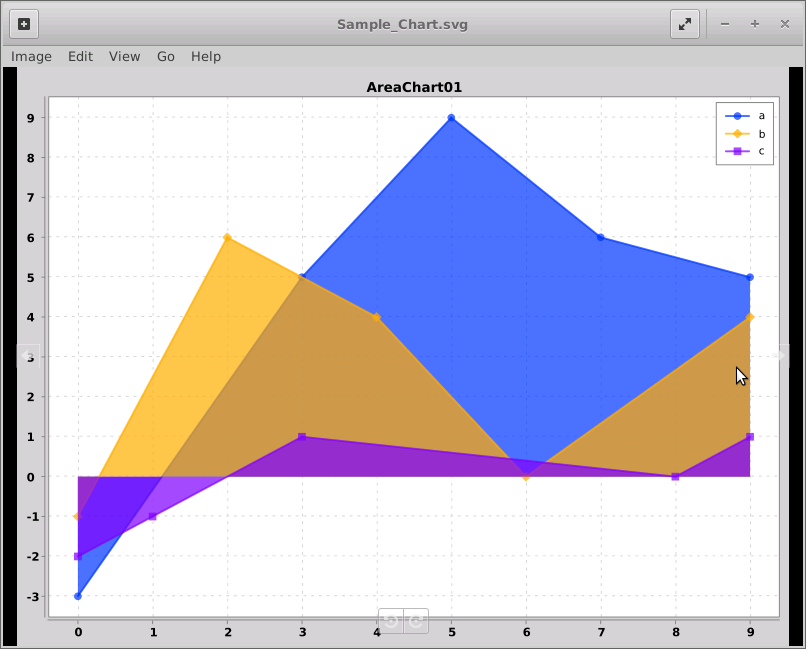
Task: Go to the previous image using left arrow
Action: [27, 355]
